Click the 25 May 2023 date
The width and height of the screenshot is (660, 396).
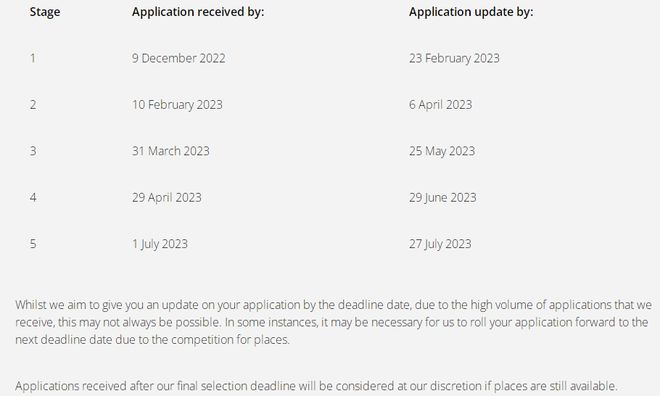pyautogui.click(x=442, y=151)
